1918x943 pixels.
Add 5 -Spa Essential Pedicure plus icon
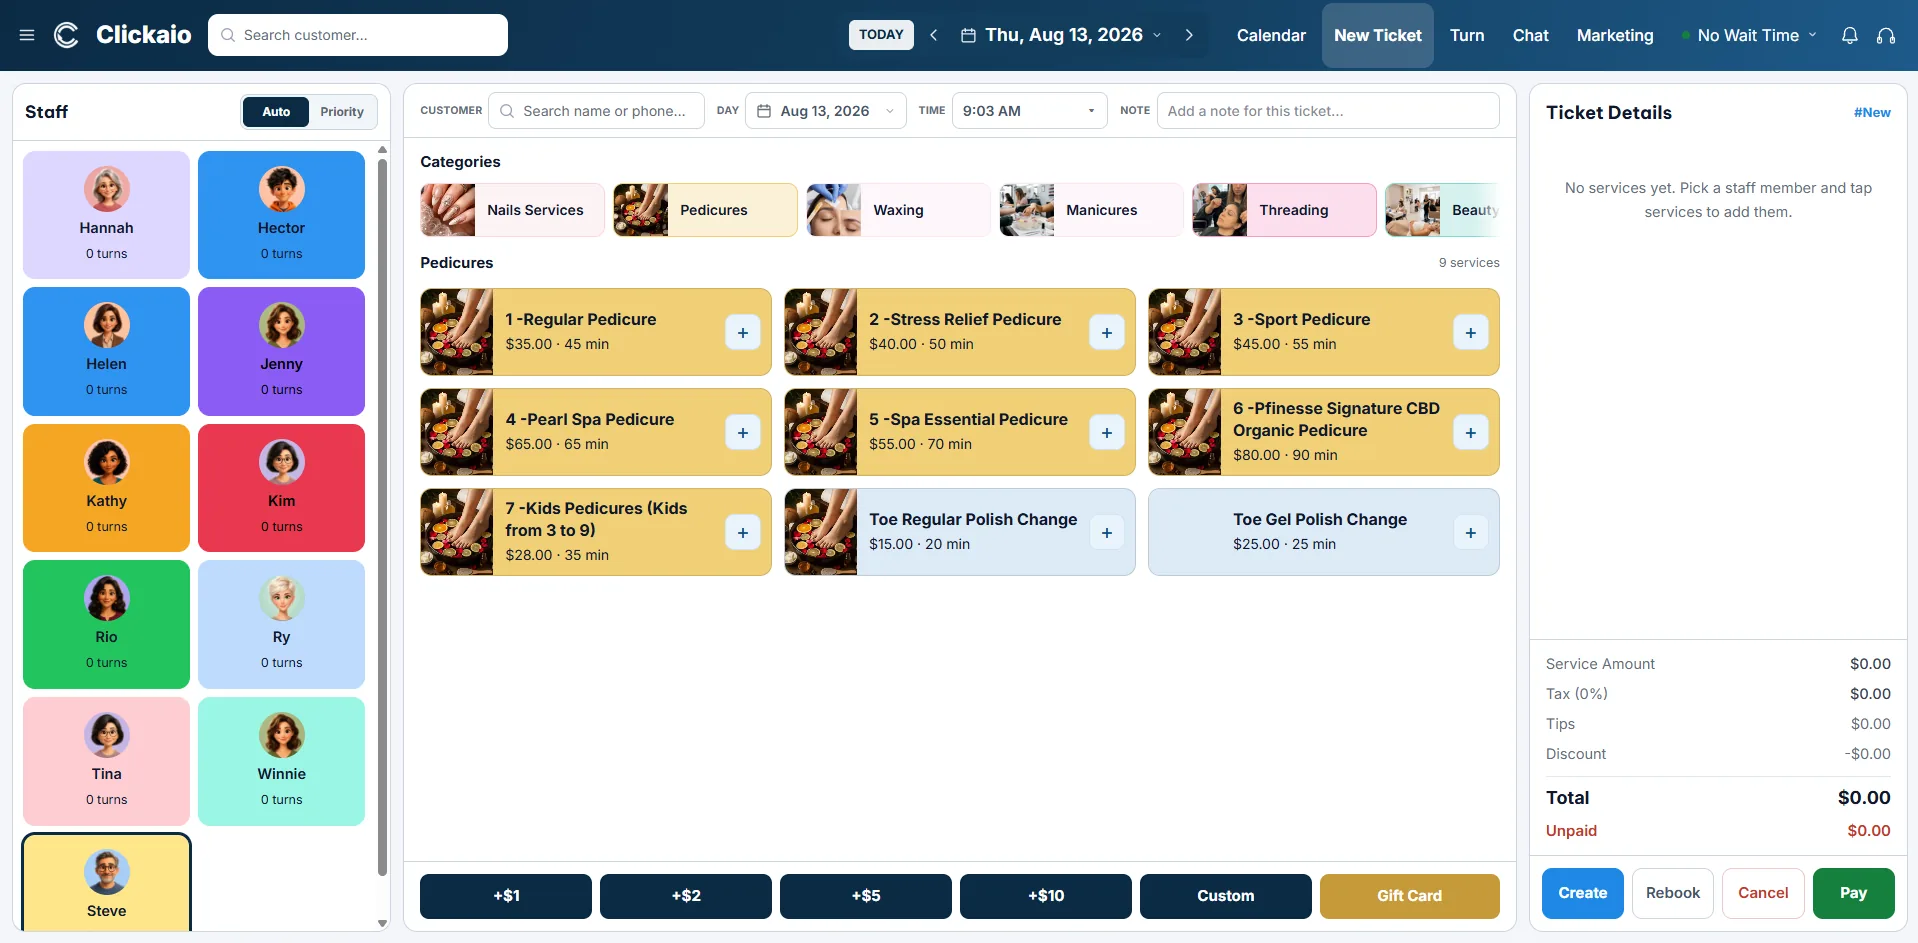tap(1107, 432)
